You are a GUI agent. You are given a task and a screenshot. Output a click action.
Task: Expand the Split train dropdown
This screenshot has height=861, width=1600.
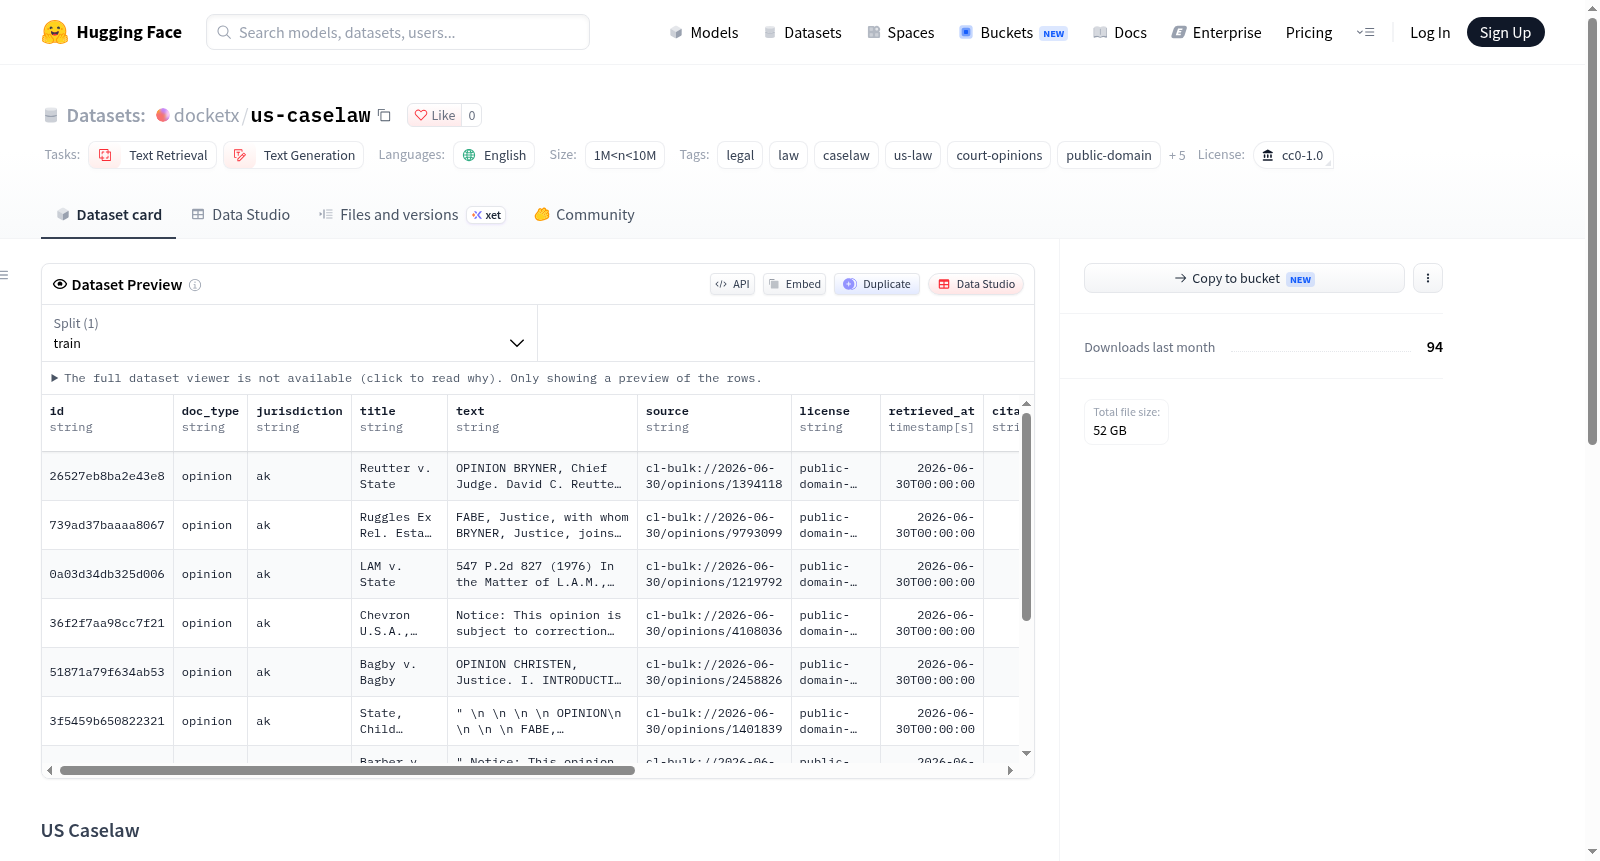(289, 333)
